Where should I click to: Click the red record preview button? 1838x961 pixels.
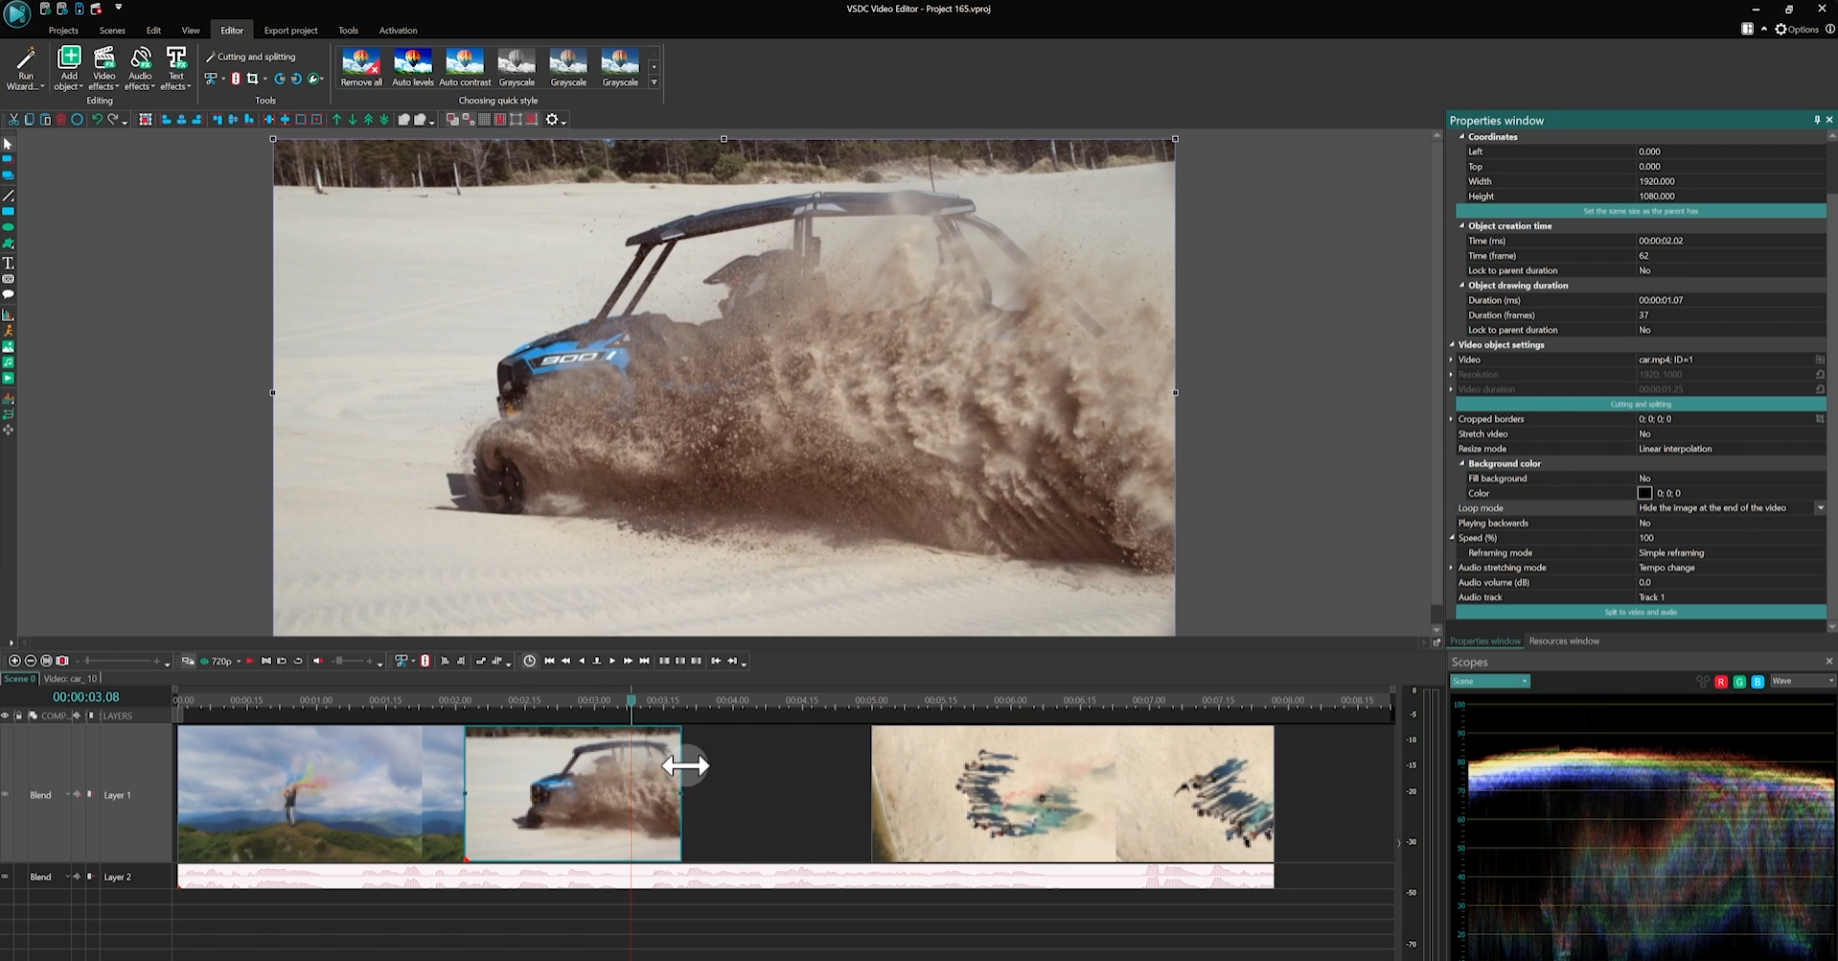(x=250, y=661)
